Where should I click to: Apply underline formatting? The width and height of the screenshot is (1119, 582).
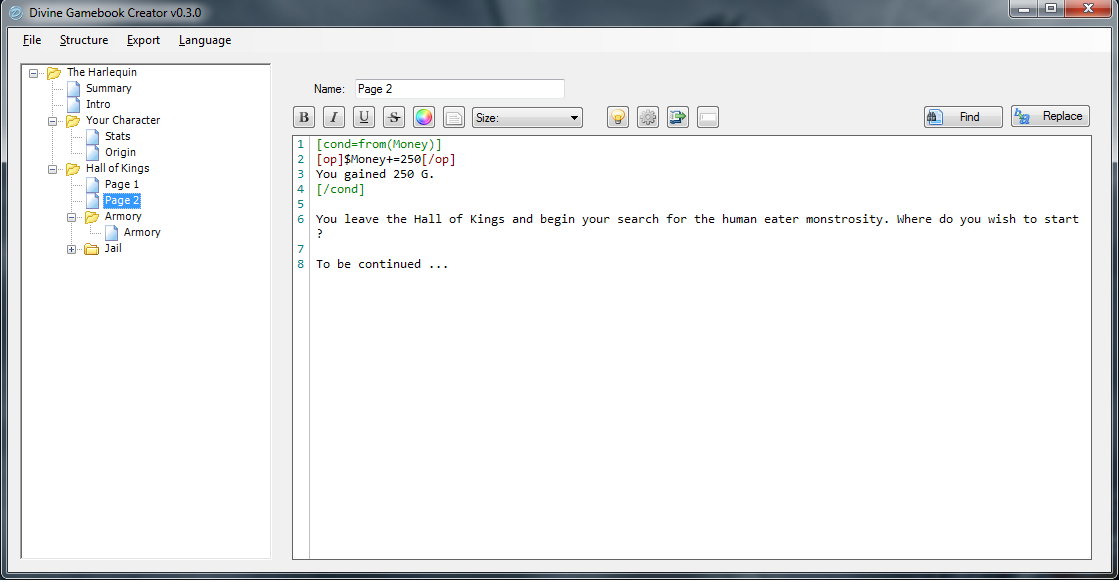pos(364,117)
